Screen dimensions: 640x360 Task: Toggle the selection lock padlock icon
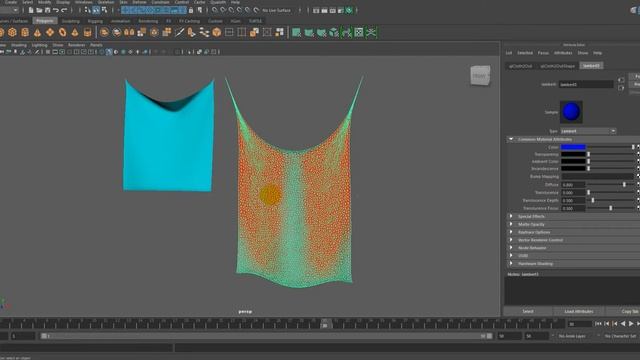191,10
